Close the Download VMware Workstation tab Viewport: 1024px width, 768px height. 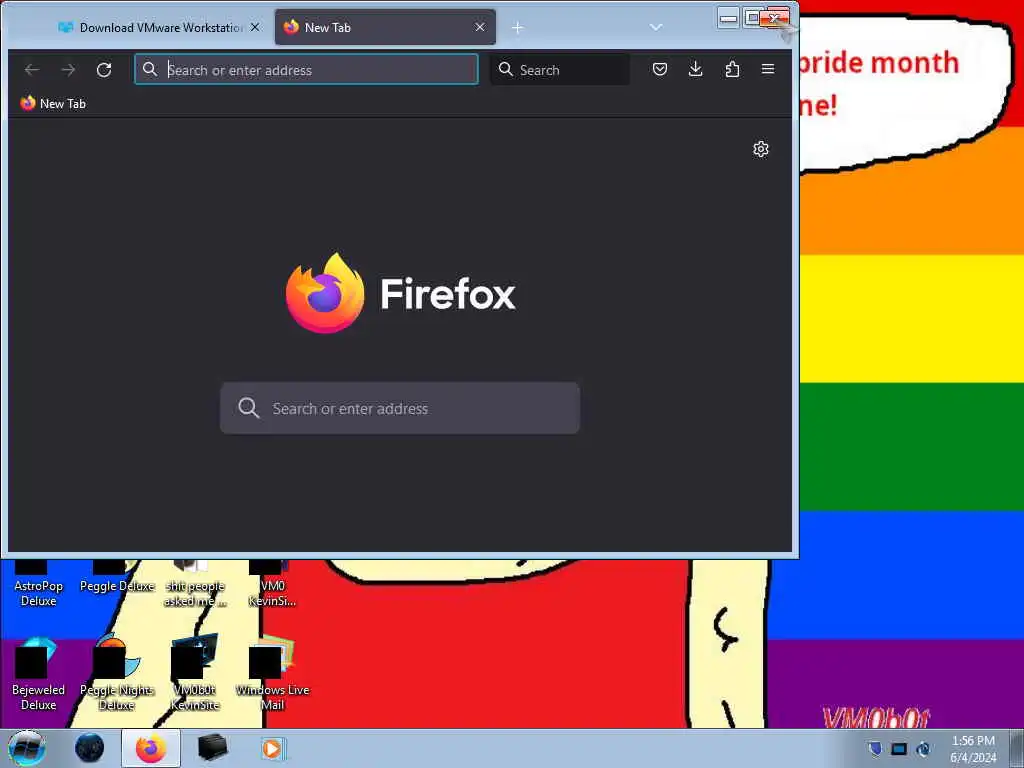(255, 27)
